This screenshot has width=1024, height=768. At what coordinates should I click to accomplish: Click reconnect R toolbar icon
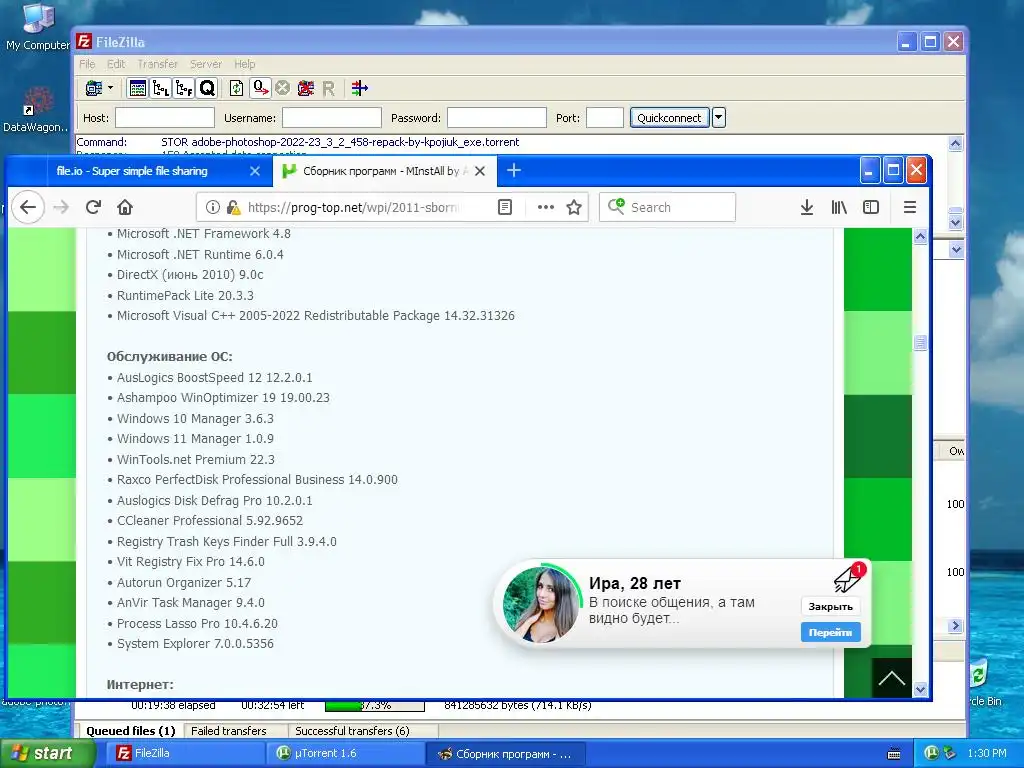[328, 88]
